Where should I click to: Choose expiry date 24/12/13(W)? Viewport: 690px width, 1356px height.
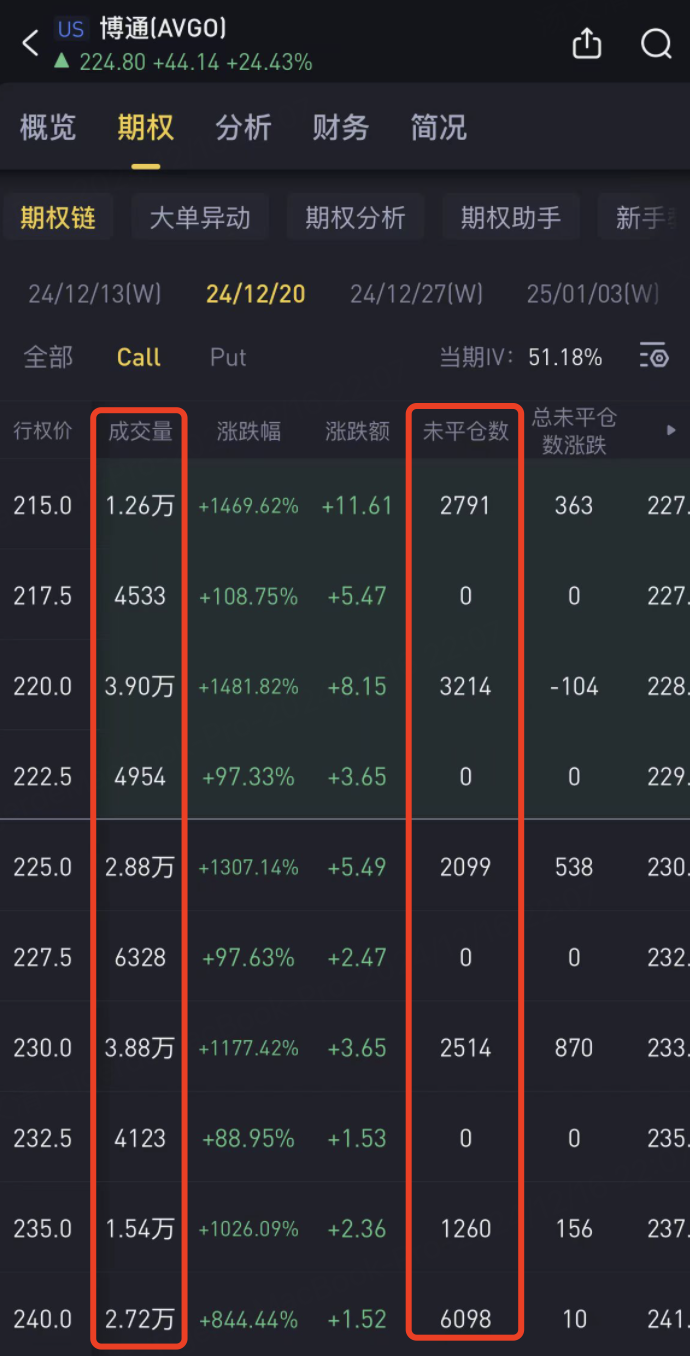(x=95, y=294)
